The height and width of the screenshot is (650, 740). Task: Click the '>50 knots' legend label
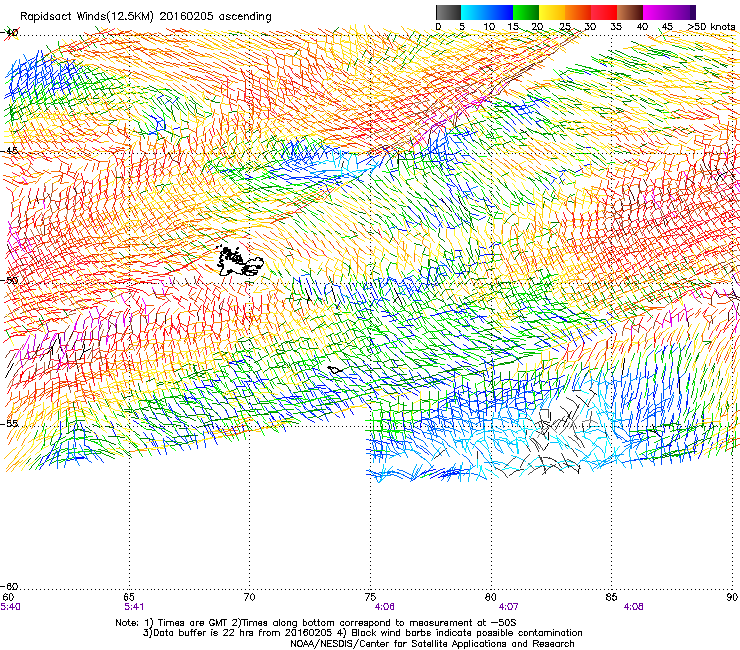711,27
